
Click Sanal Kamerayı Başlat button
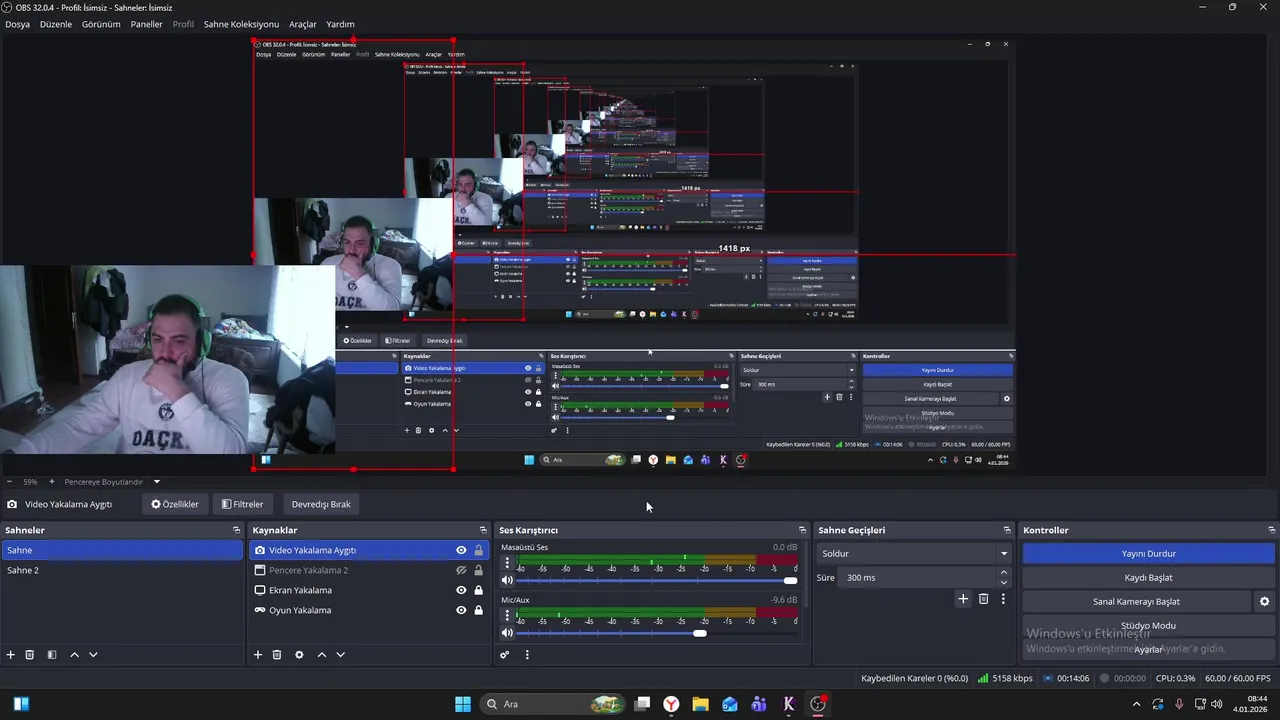point(1136,602)
